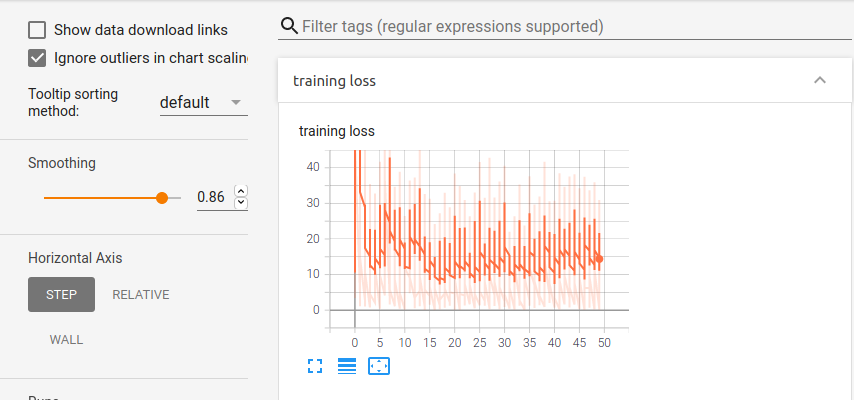Increase smoothing with the up stepper arrow
The height and width of the screenshot is (400, 854).
tap(241, 191)
